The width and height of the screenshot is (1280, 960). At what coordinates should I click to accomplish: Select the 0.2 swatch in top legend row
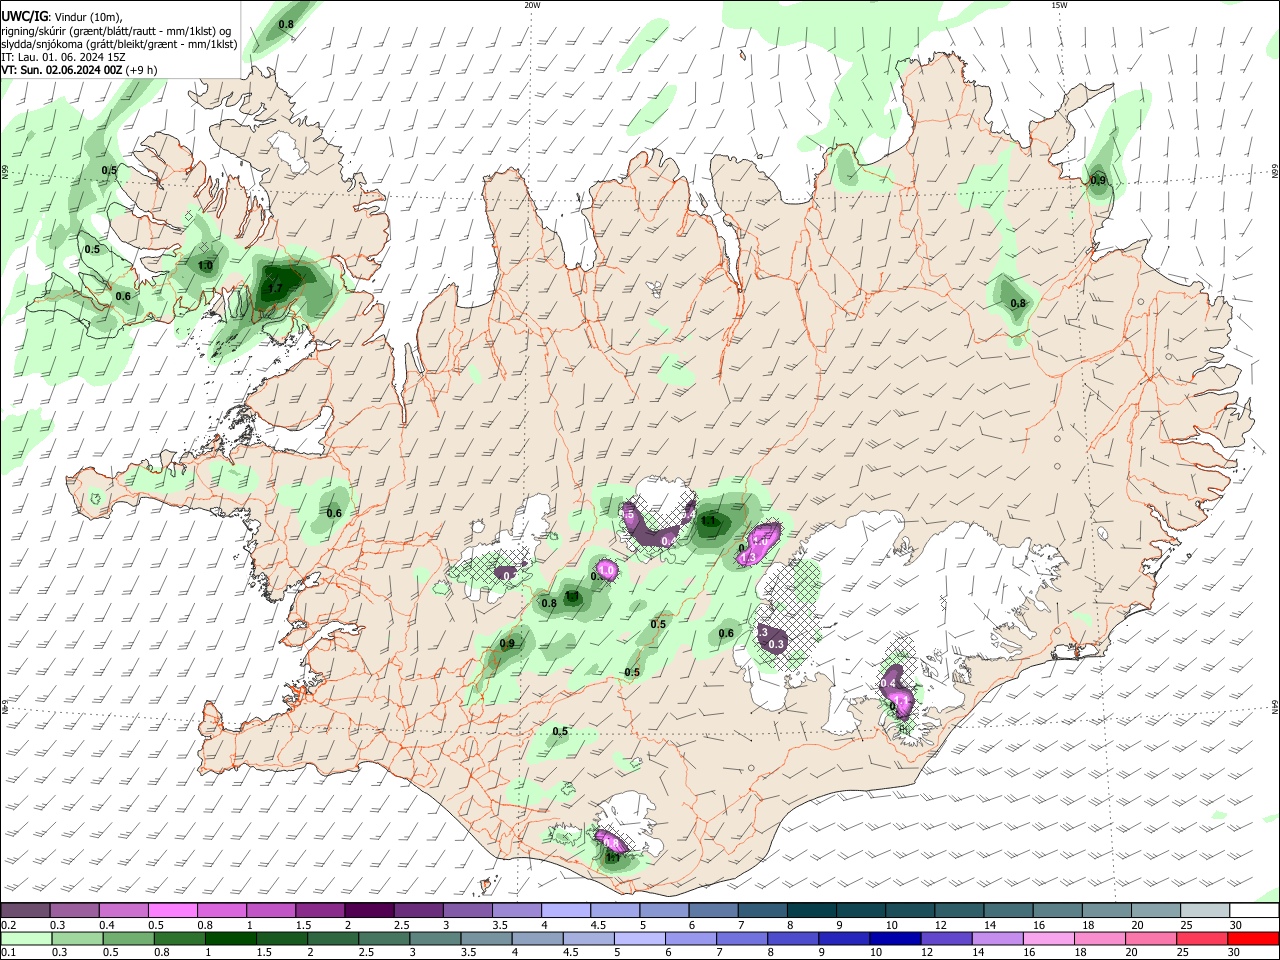[25, 910]
